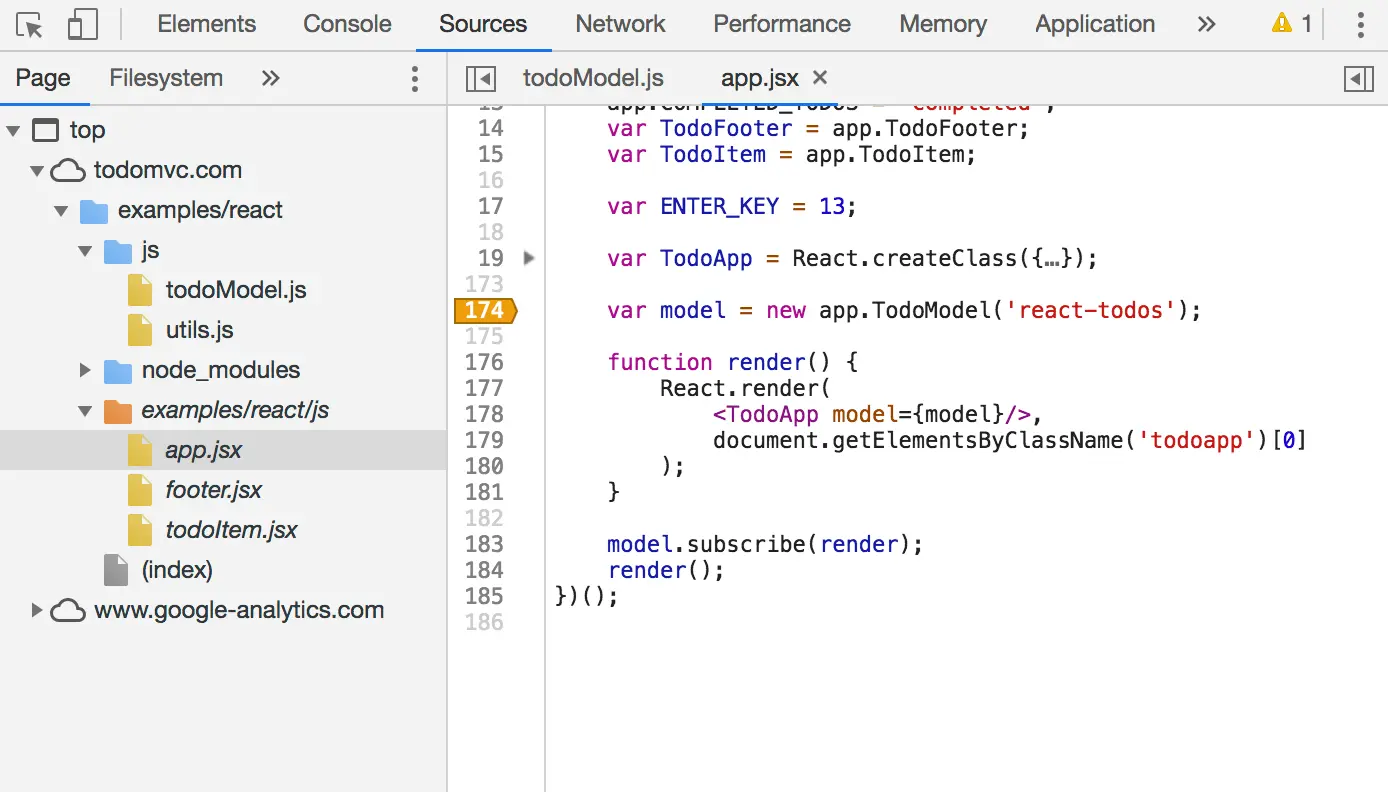Activate the inspect element picker icon

coord(31,24)
